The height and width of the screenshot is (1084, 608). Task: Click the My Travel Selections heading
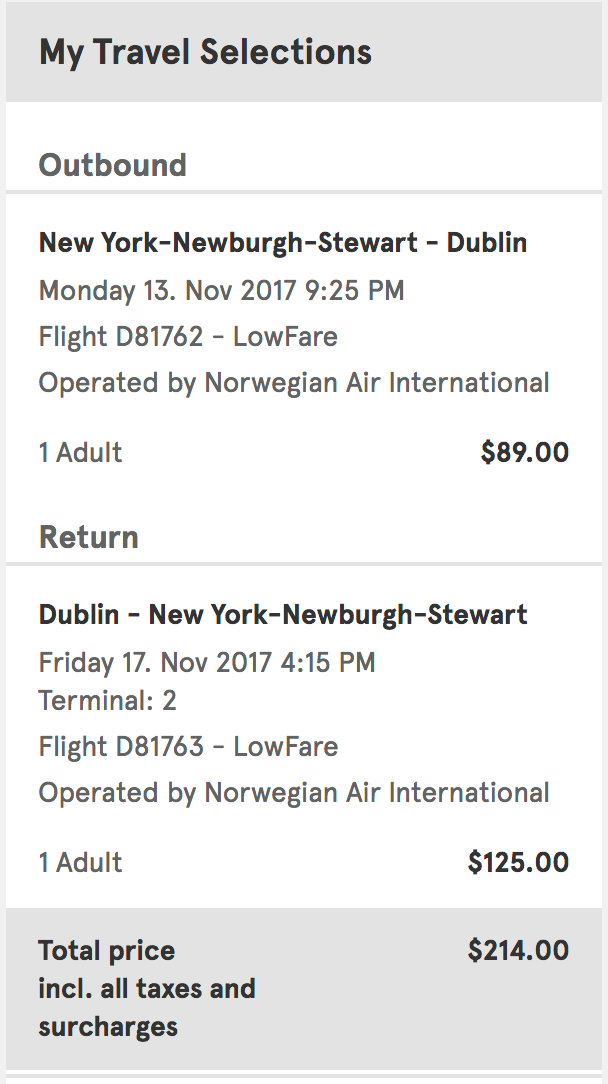[x=205, y=52]
